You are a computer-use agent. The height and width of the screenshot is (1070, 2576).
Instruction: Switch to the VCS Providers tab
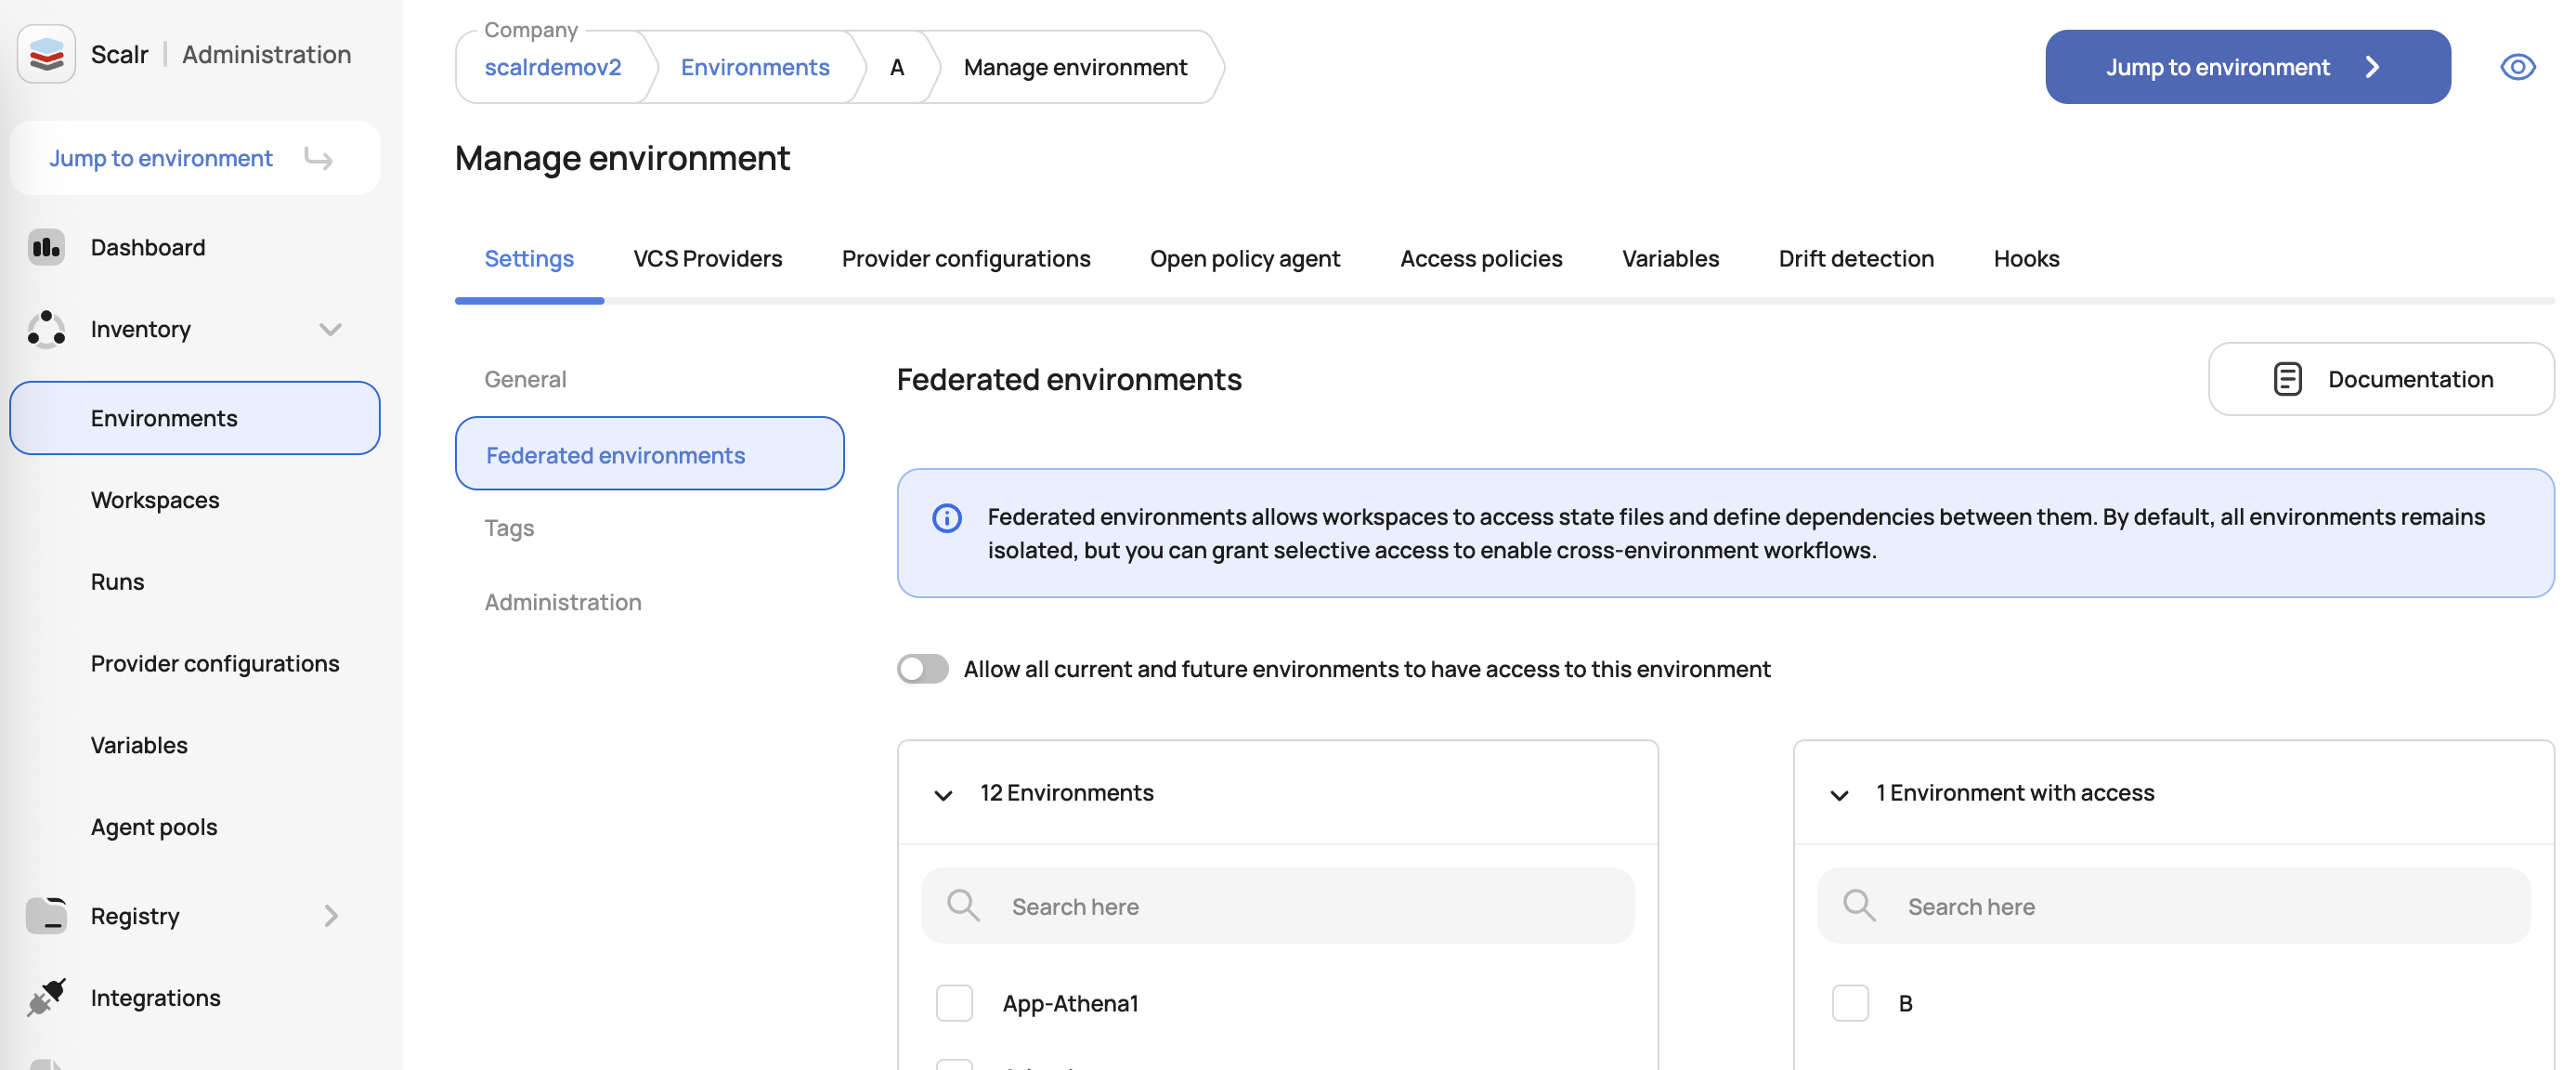coord(707,259)
